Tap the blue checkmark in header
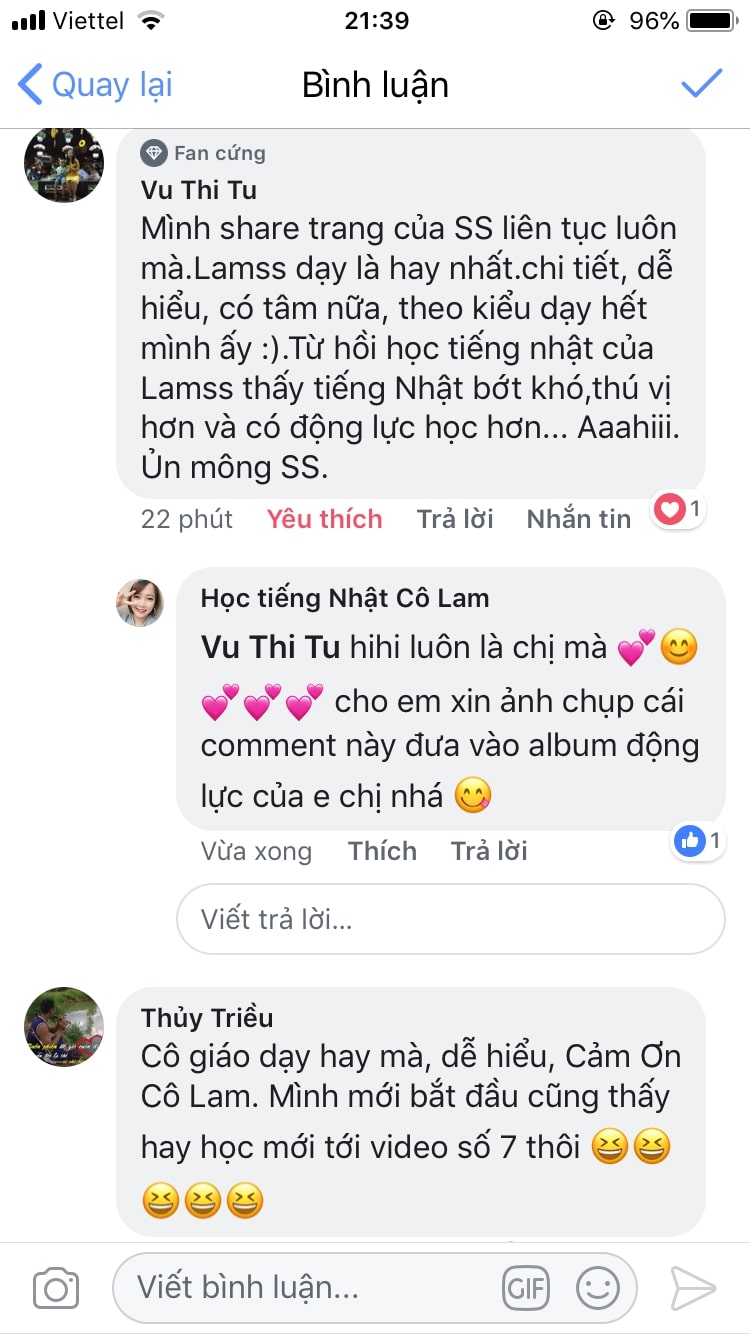The height and width of the screenshot is (1334, 750). 701,84
